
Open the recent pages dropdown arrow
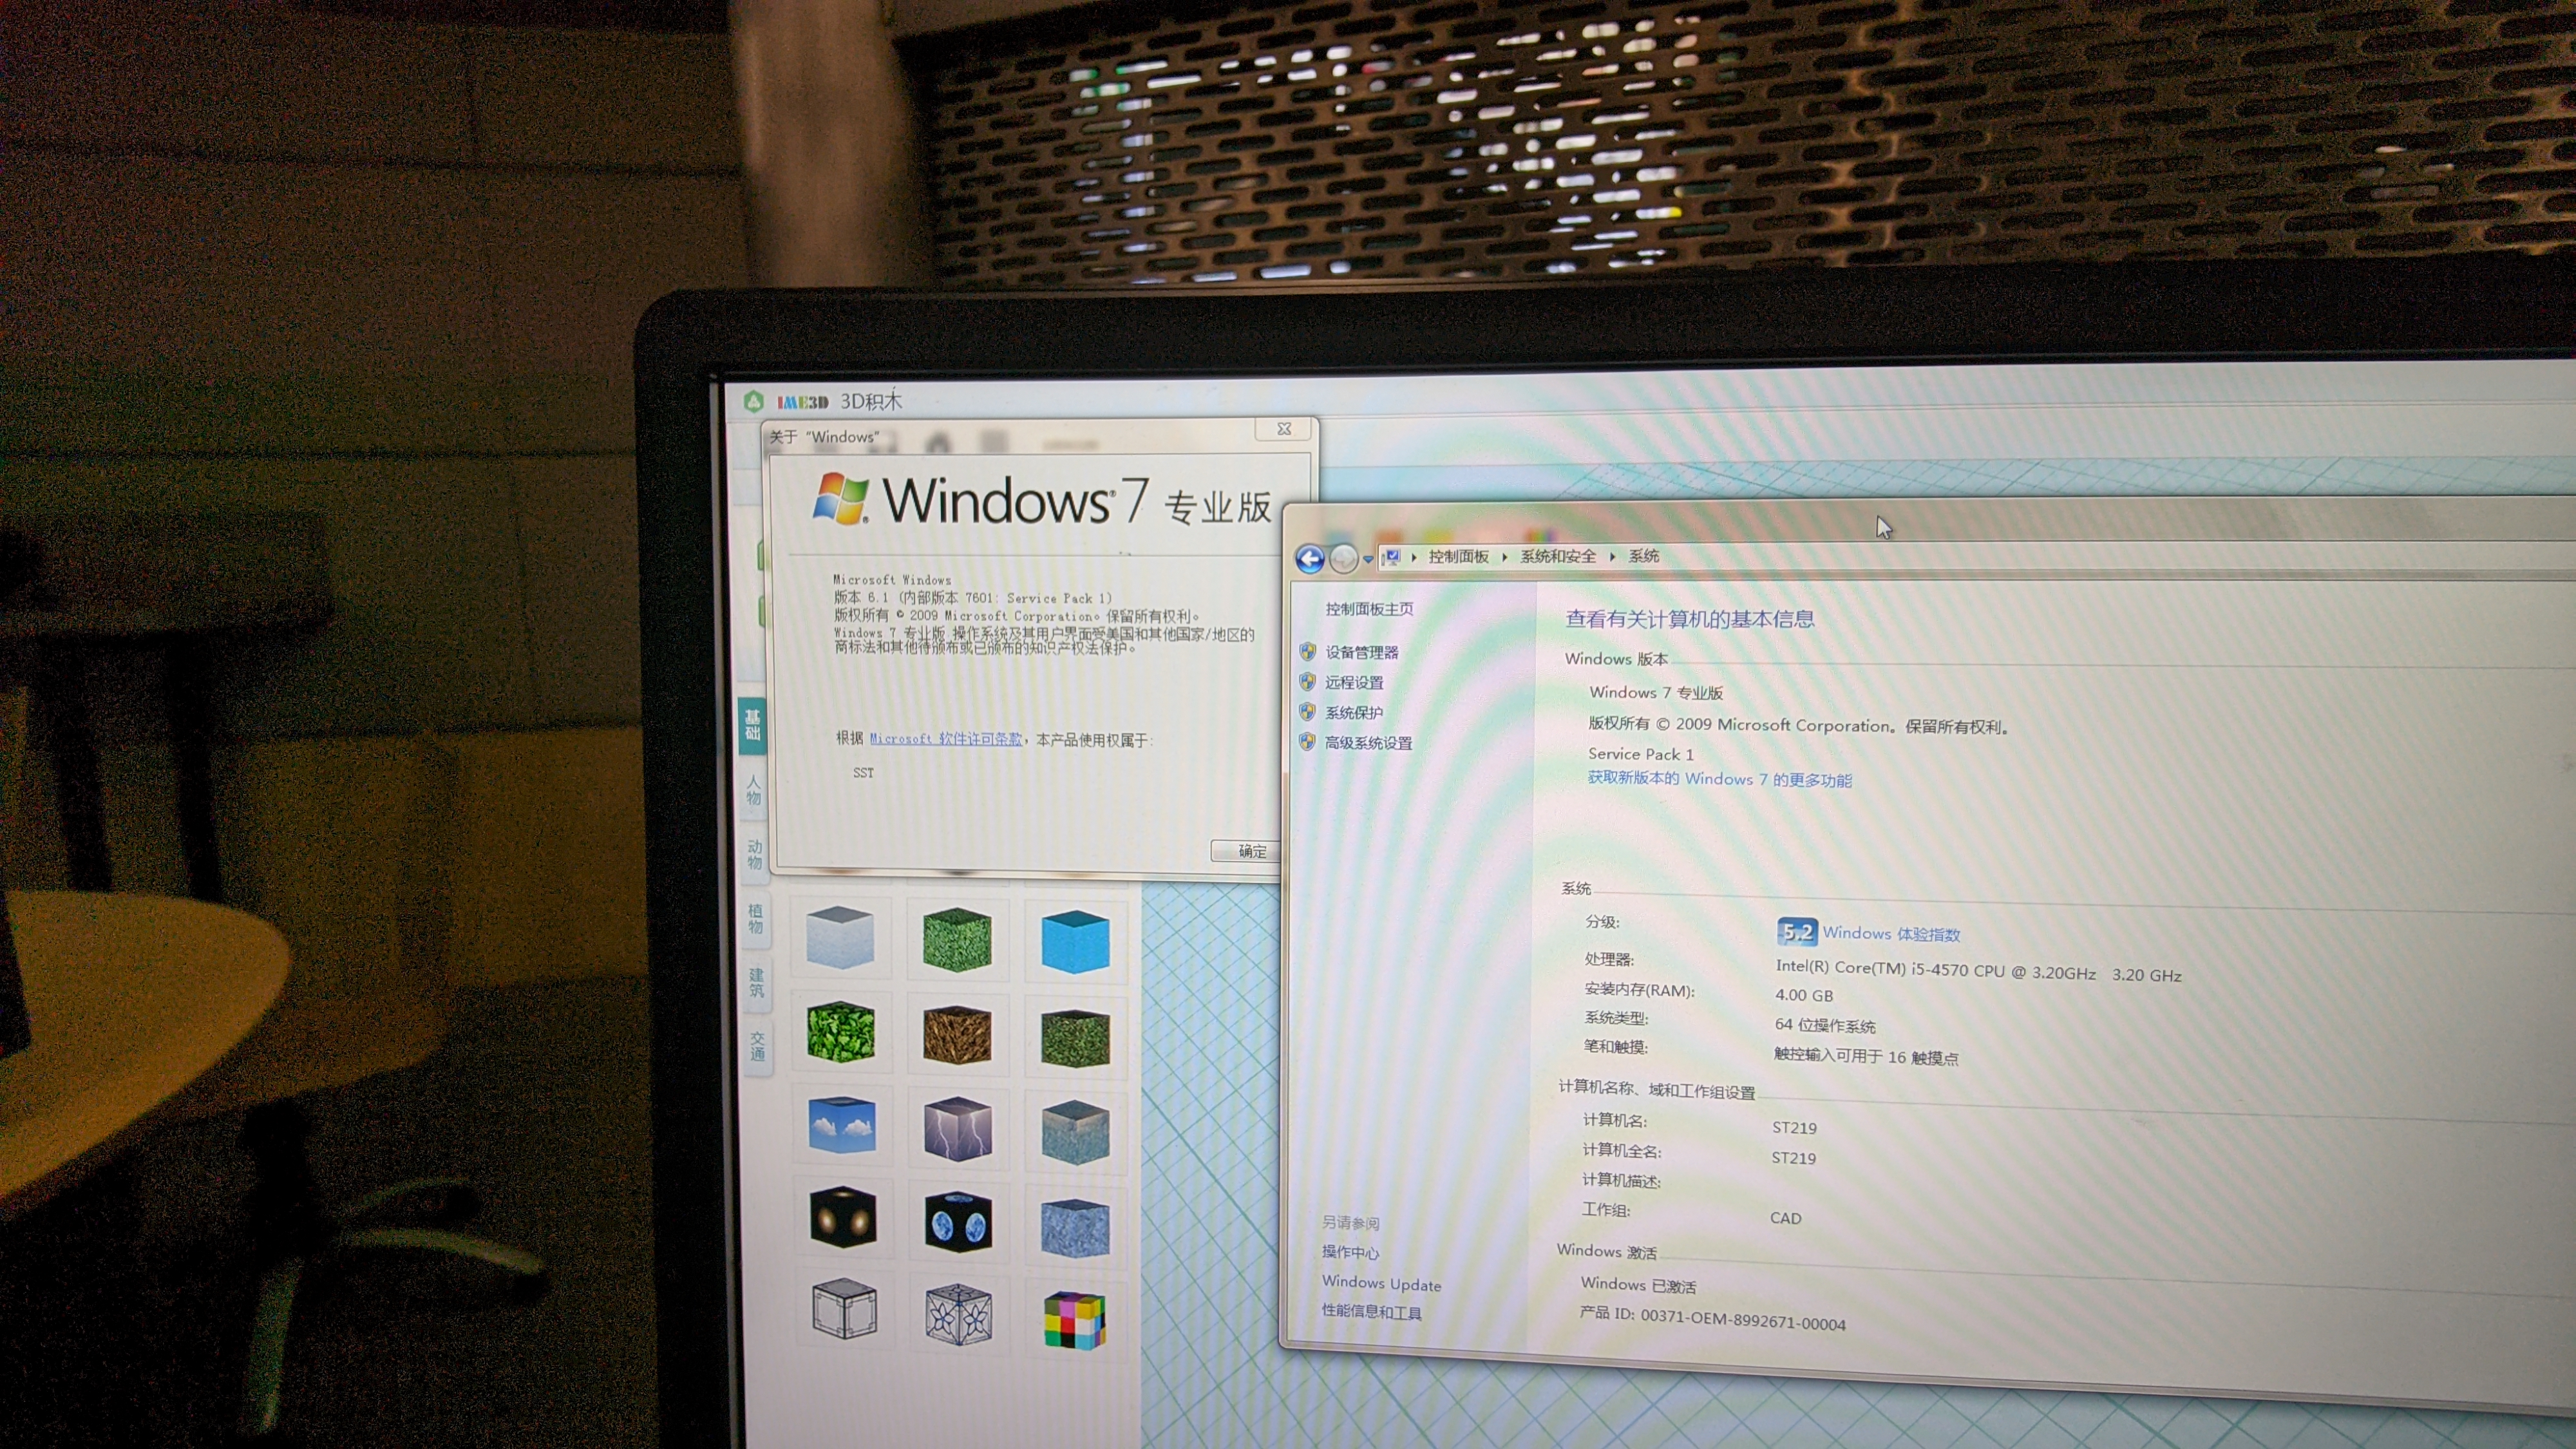(x=1367, y=559)
